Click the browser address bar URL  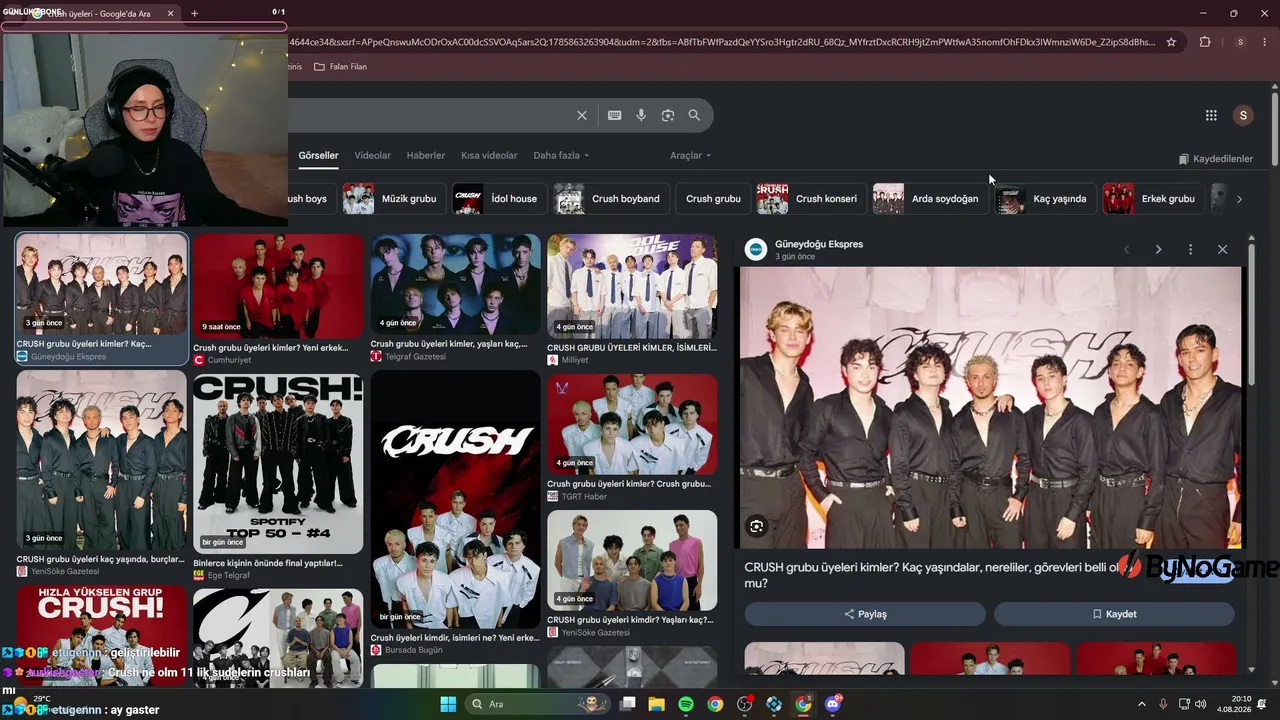coord(720,42)
